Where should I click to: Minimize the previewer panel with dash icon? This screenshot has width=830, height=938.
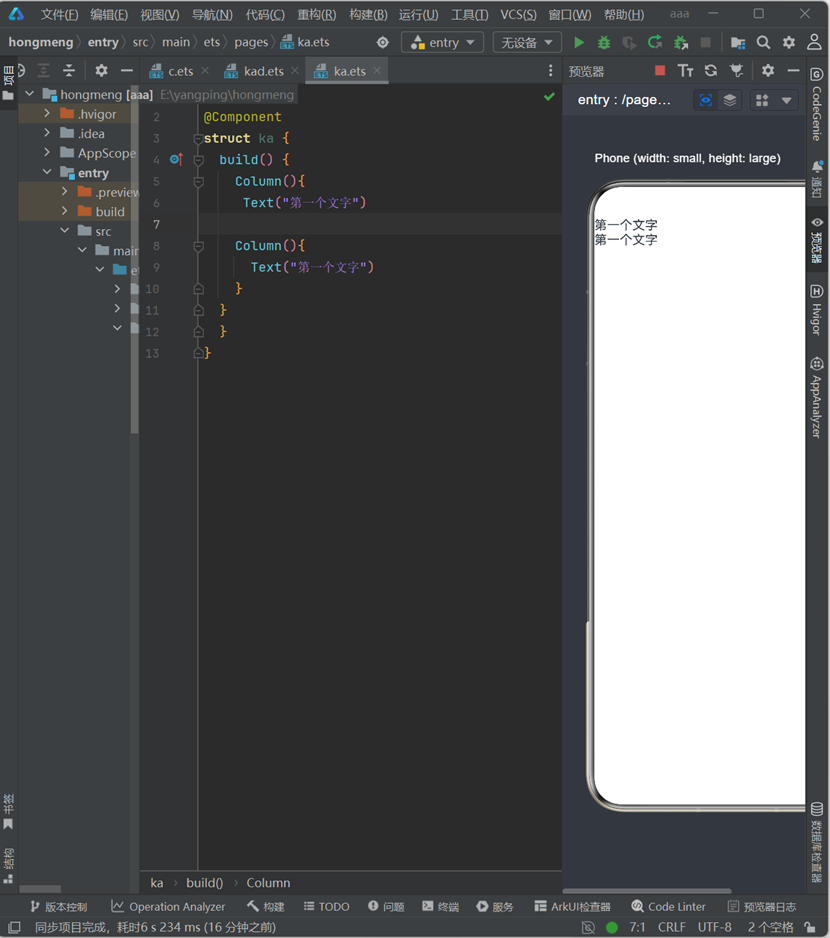point(793,71)
